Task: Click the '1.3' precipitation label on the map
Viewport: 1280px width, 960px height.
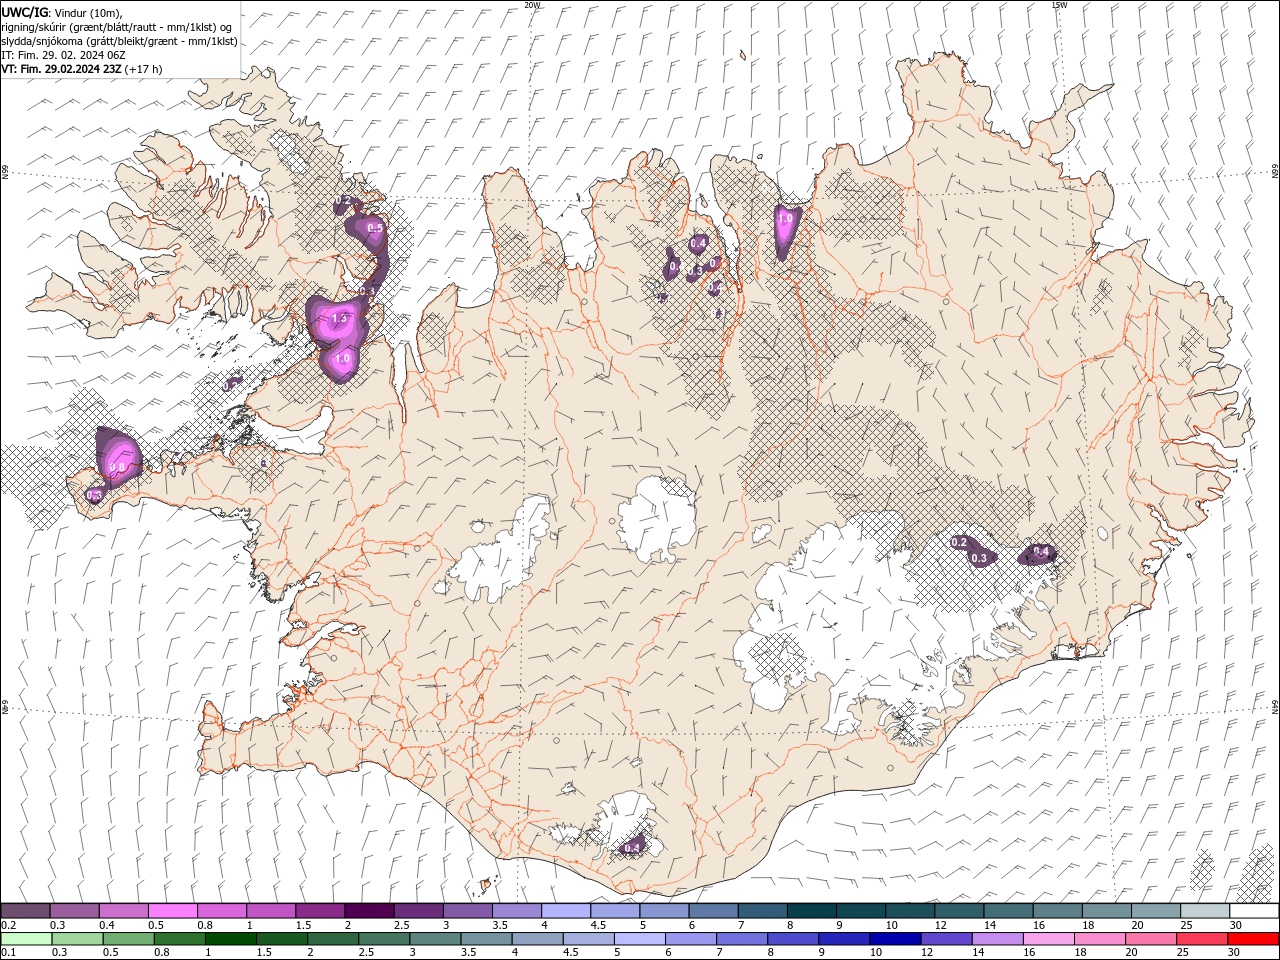Action: pyautogui.click(x=337, y=319)
